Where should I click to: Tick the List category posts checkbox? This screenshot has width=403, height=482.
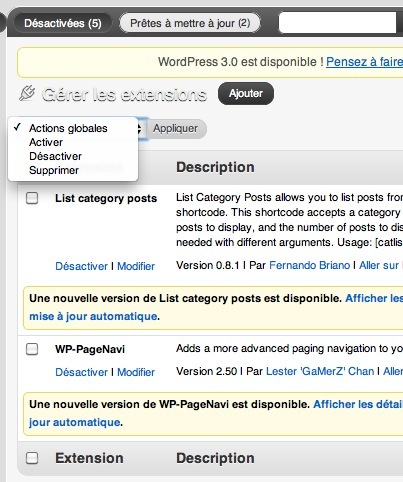click(32, 198)
